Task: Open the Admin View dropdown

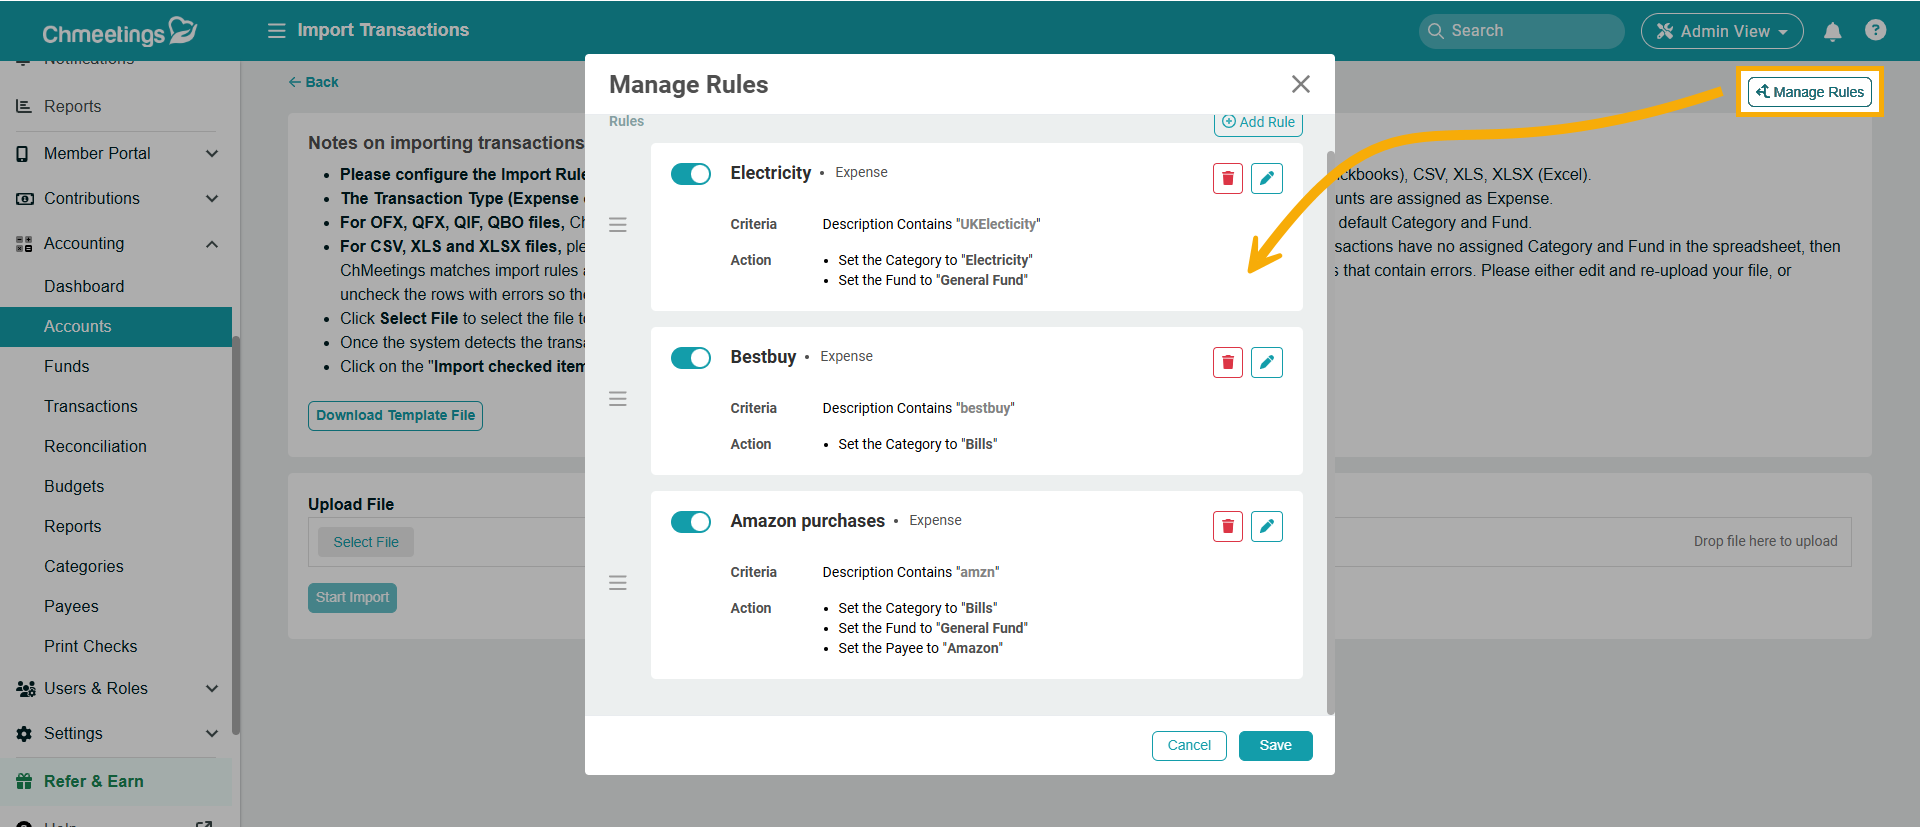Action: (1722, 31)
